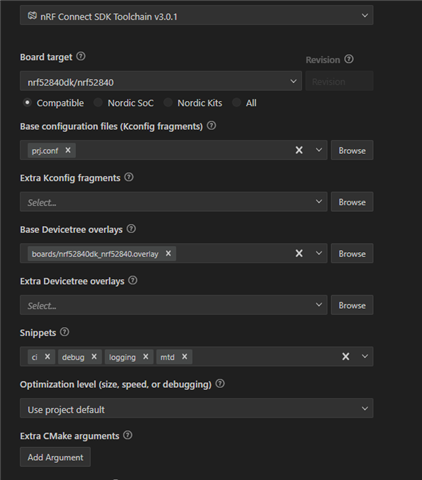422x480 pixels.
Task: Clear all Base configuration files
Action: click(299, 150)
